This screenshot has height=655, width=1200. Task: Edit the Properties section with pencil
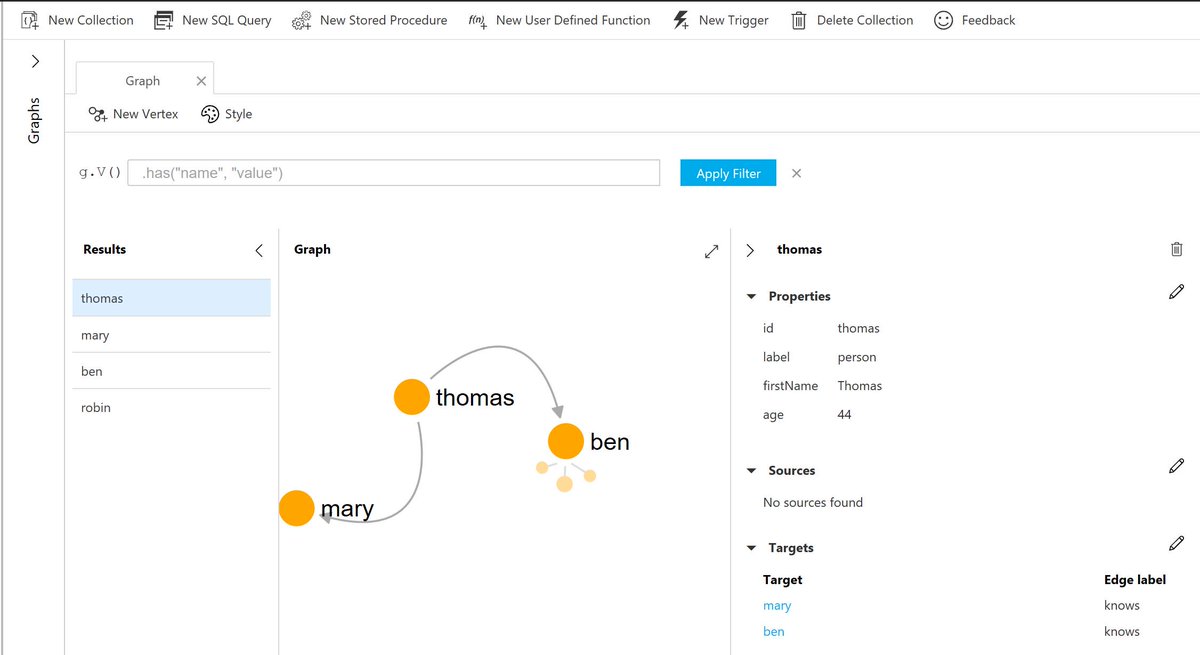tap(1177, 292)
